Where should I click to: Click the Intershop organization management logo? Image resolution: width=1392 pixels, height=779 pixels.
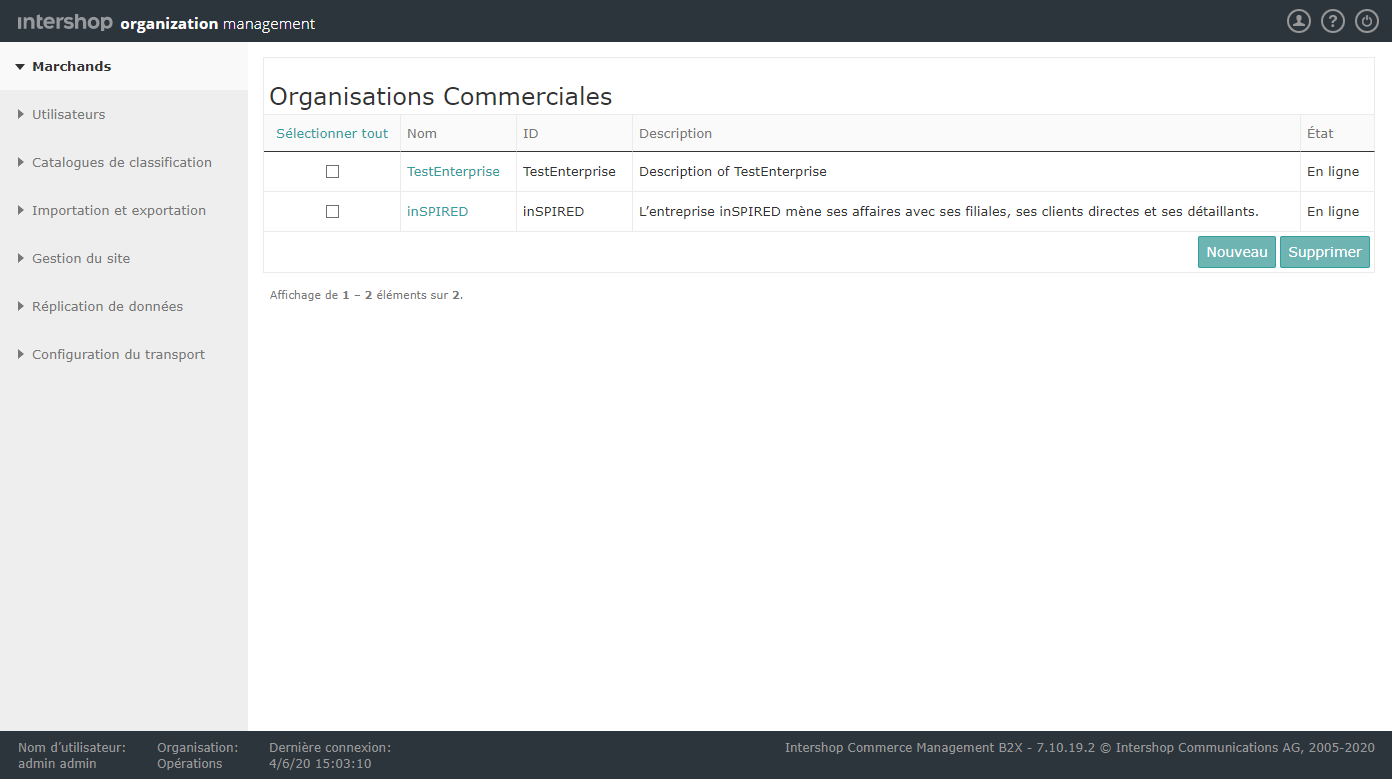pos(166,23)
